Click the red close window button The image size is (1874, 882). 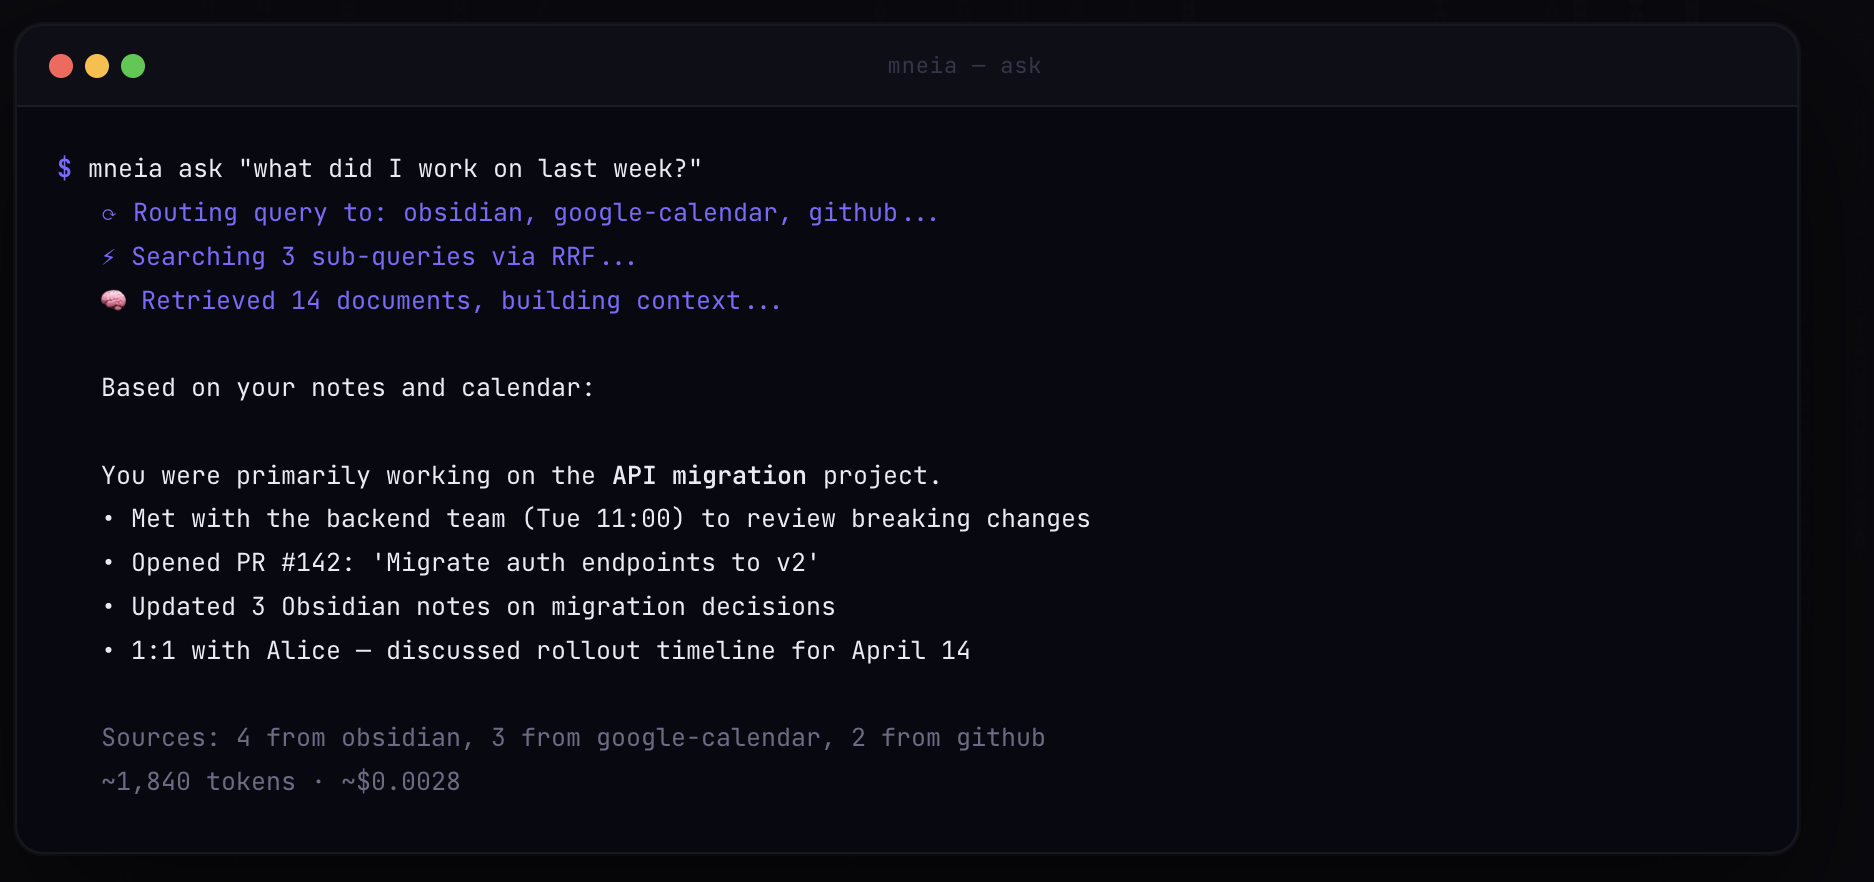tap(61, 66)
